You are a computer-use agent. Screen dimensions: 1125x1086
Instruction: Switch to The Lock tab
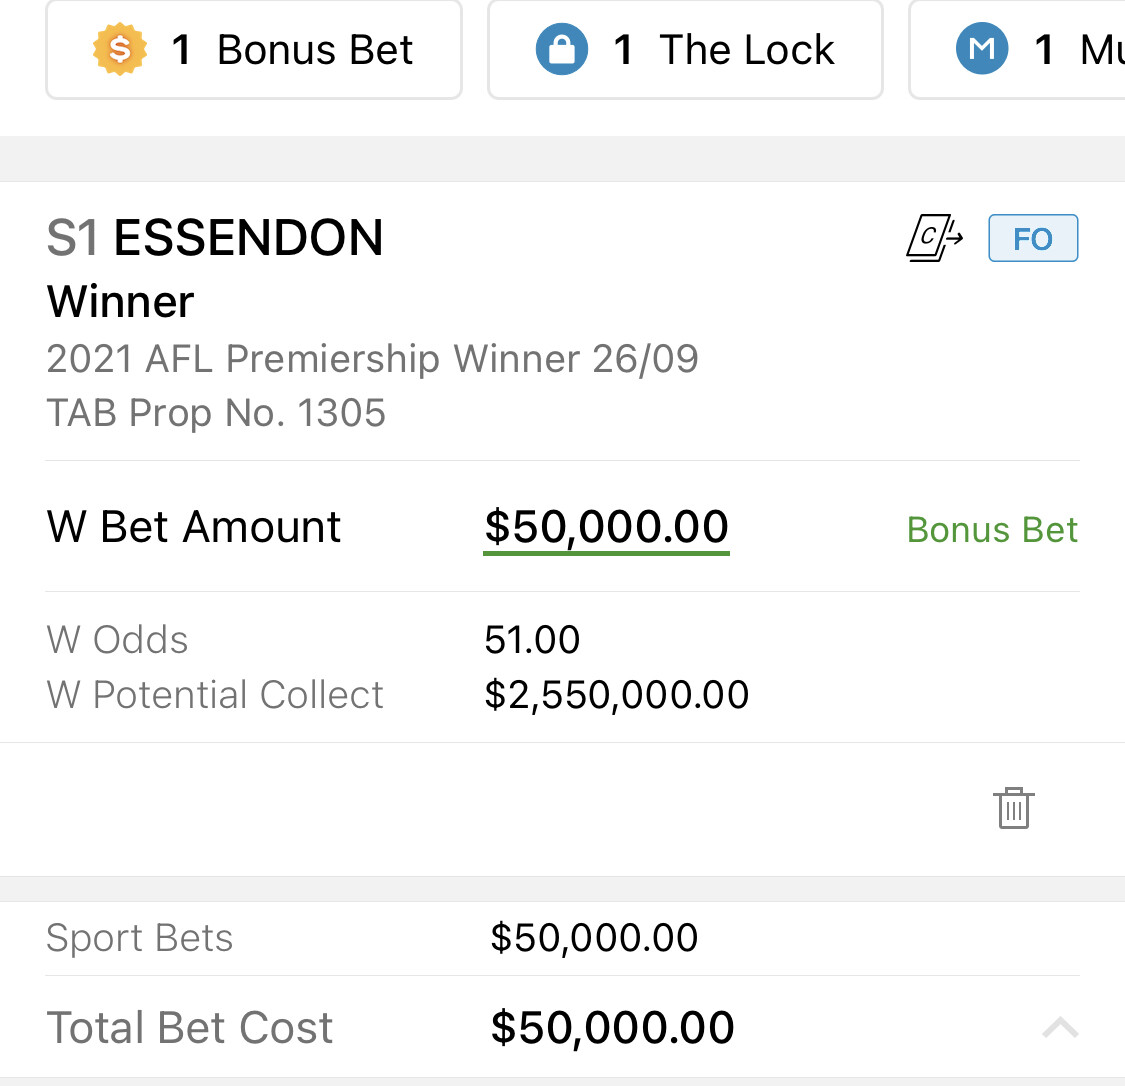[684, 49]
